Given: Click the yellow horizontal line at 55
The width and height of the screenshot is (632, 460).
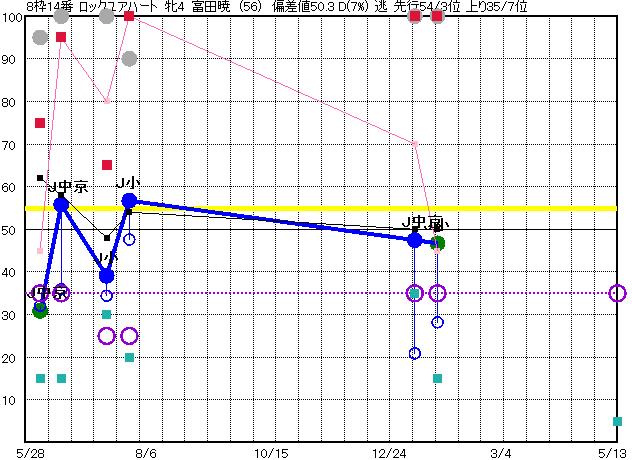Looking at the screenshot, I should tap(300, 208).
